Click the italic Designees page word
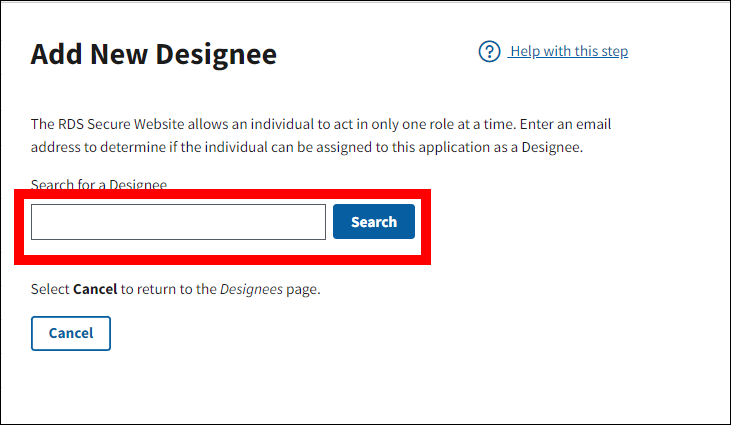Viewport: 731px width, 425px height. [252, 290]
